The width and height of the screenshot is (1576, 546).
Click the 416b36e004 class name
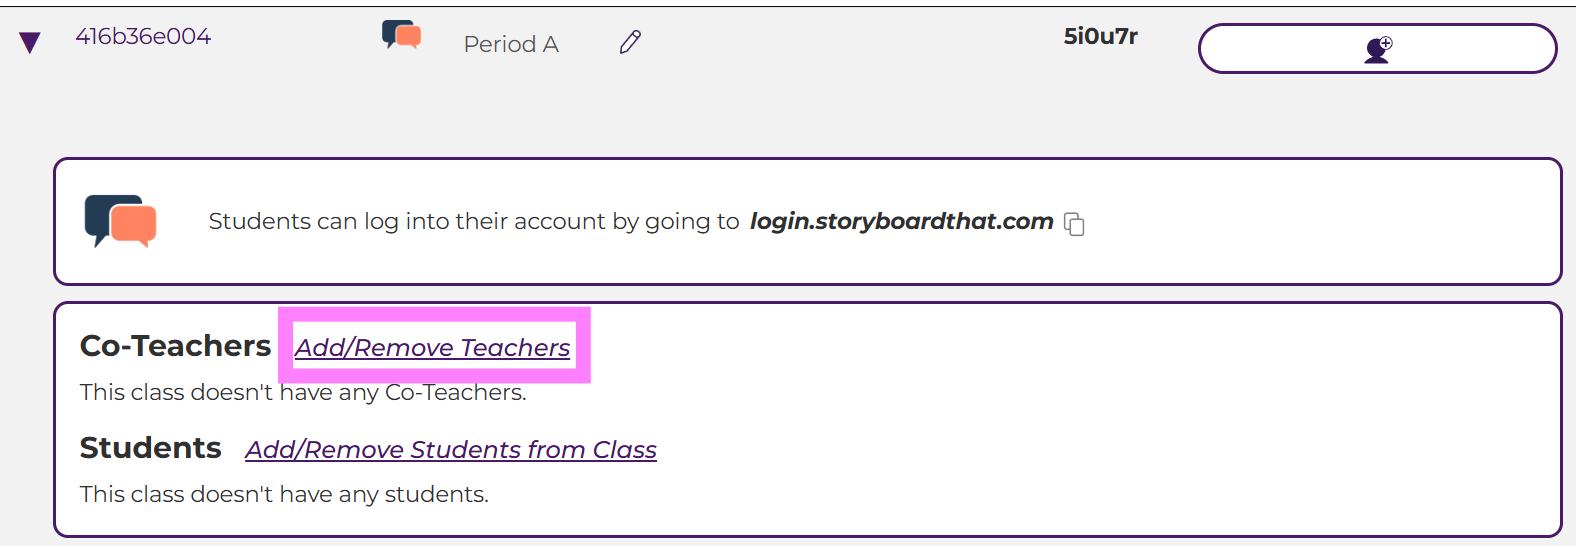click(143, 37)
